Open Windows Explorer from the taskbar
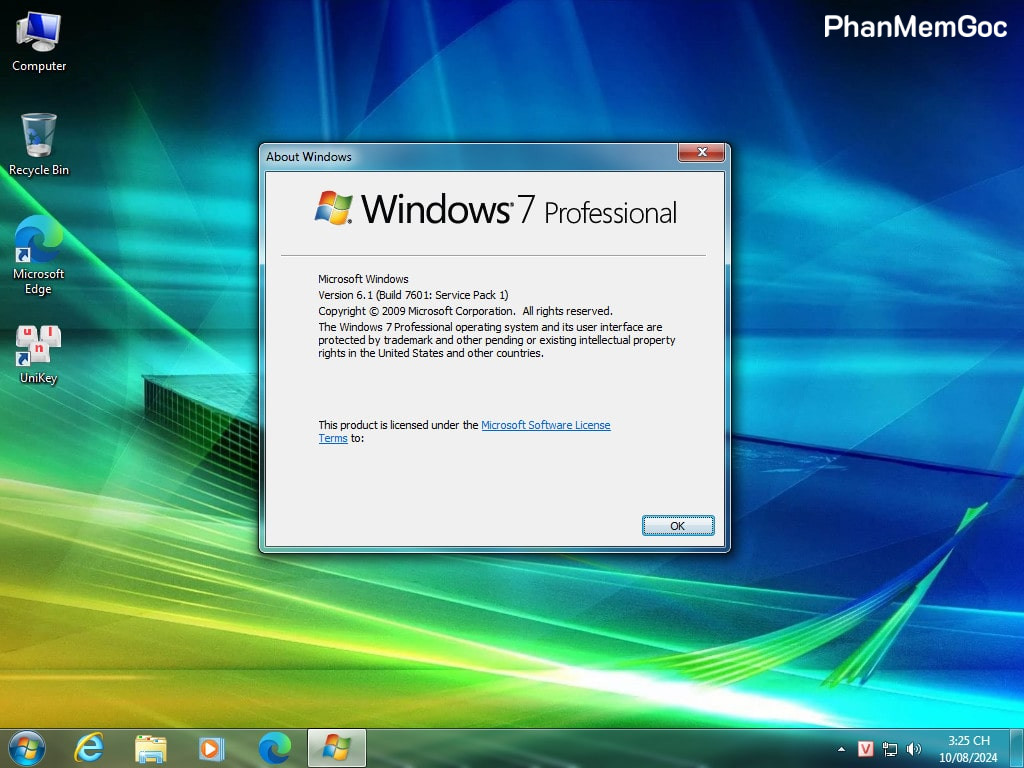Image resolution: width=1024 pixels, height=768 pixels. point(151,747)
